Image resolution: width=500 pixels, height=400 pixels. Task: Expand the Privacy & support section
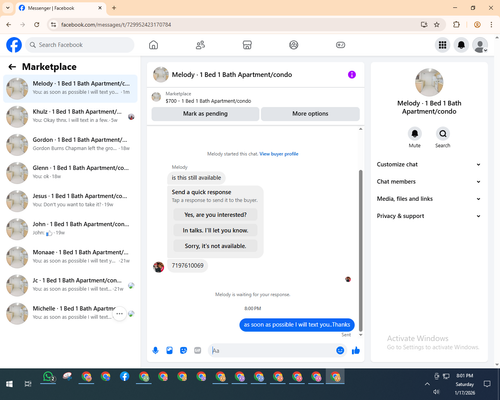click(429, 216)
